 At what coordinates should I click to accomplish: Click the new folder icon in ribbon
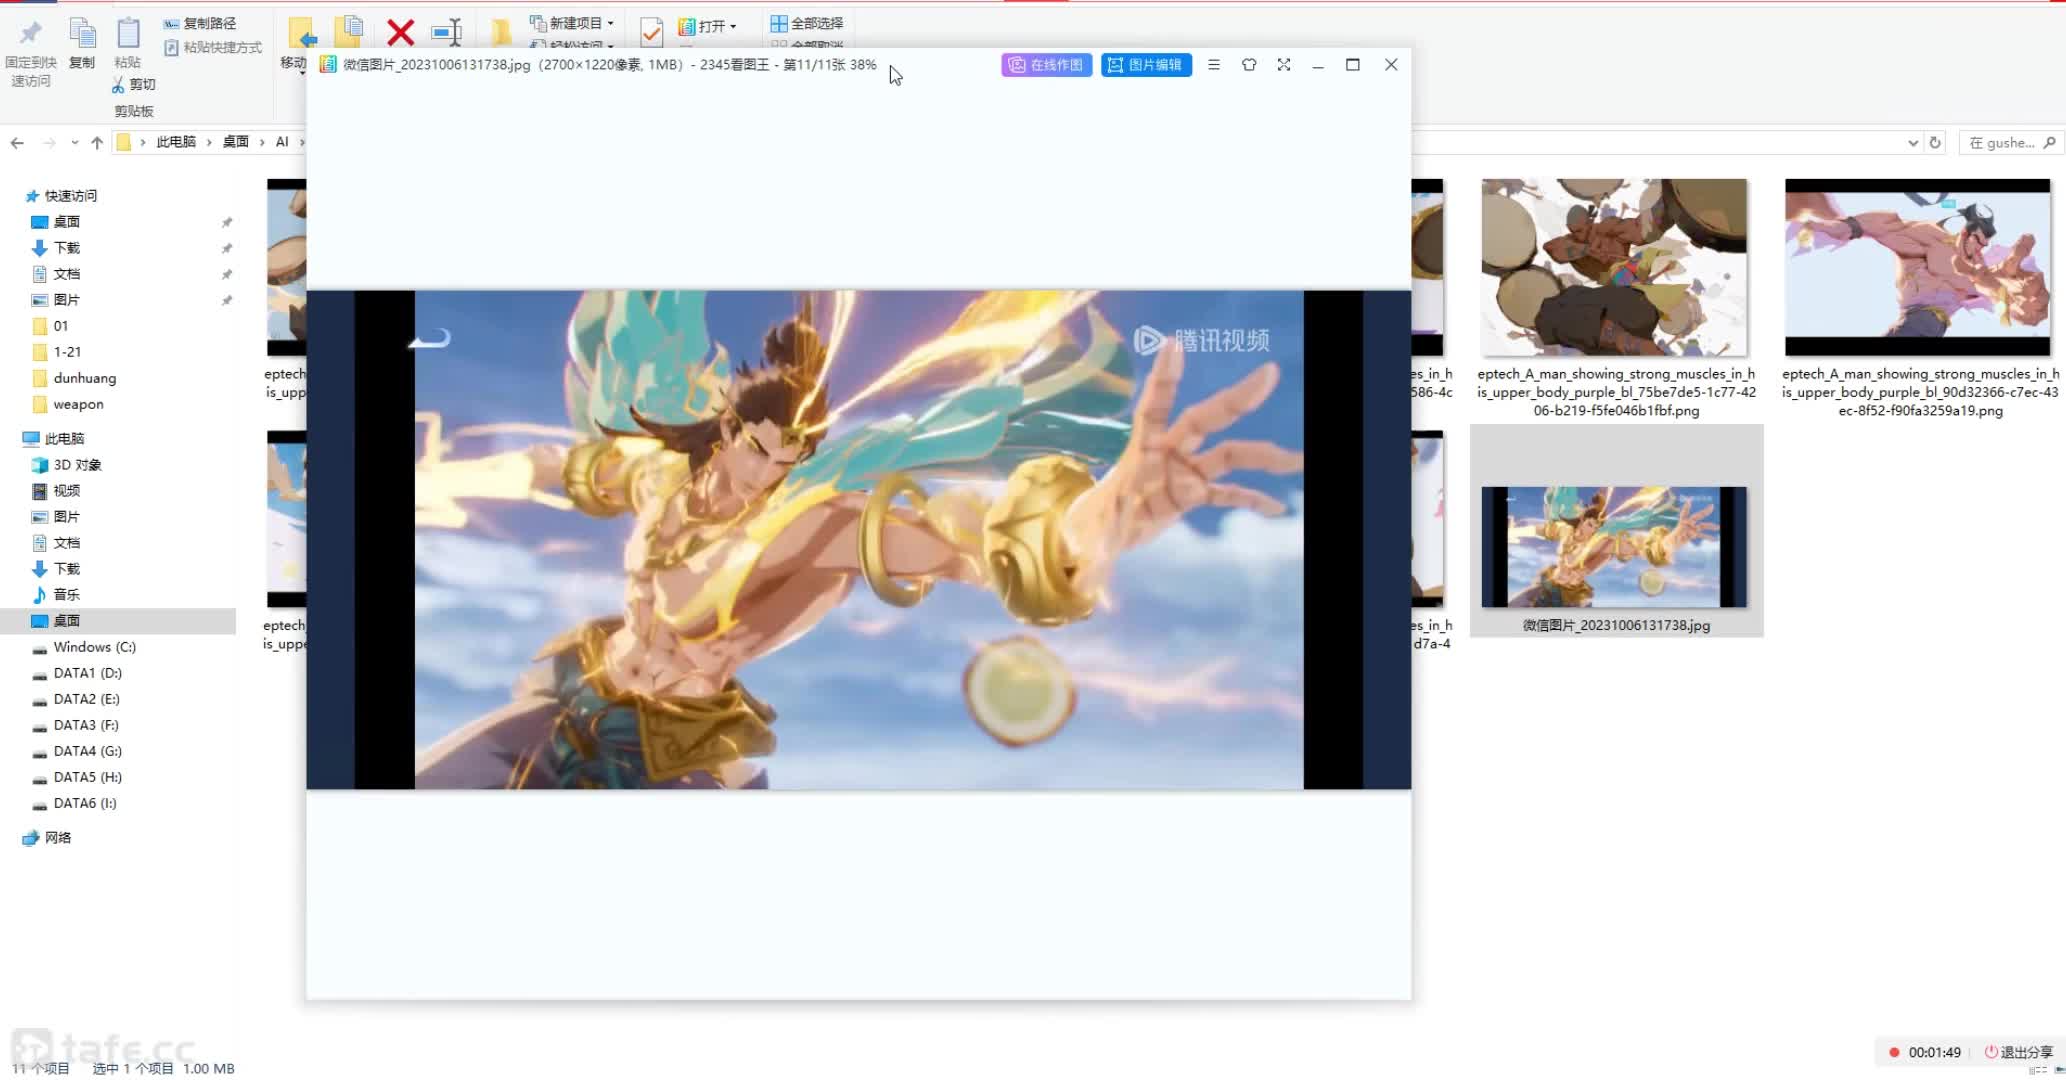click(x=501, y=32)
